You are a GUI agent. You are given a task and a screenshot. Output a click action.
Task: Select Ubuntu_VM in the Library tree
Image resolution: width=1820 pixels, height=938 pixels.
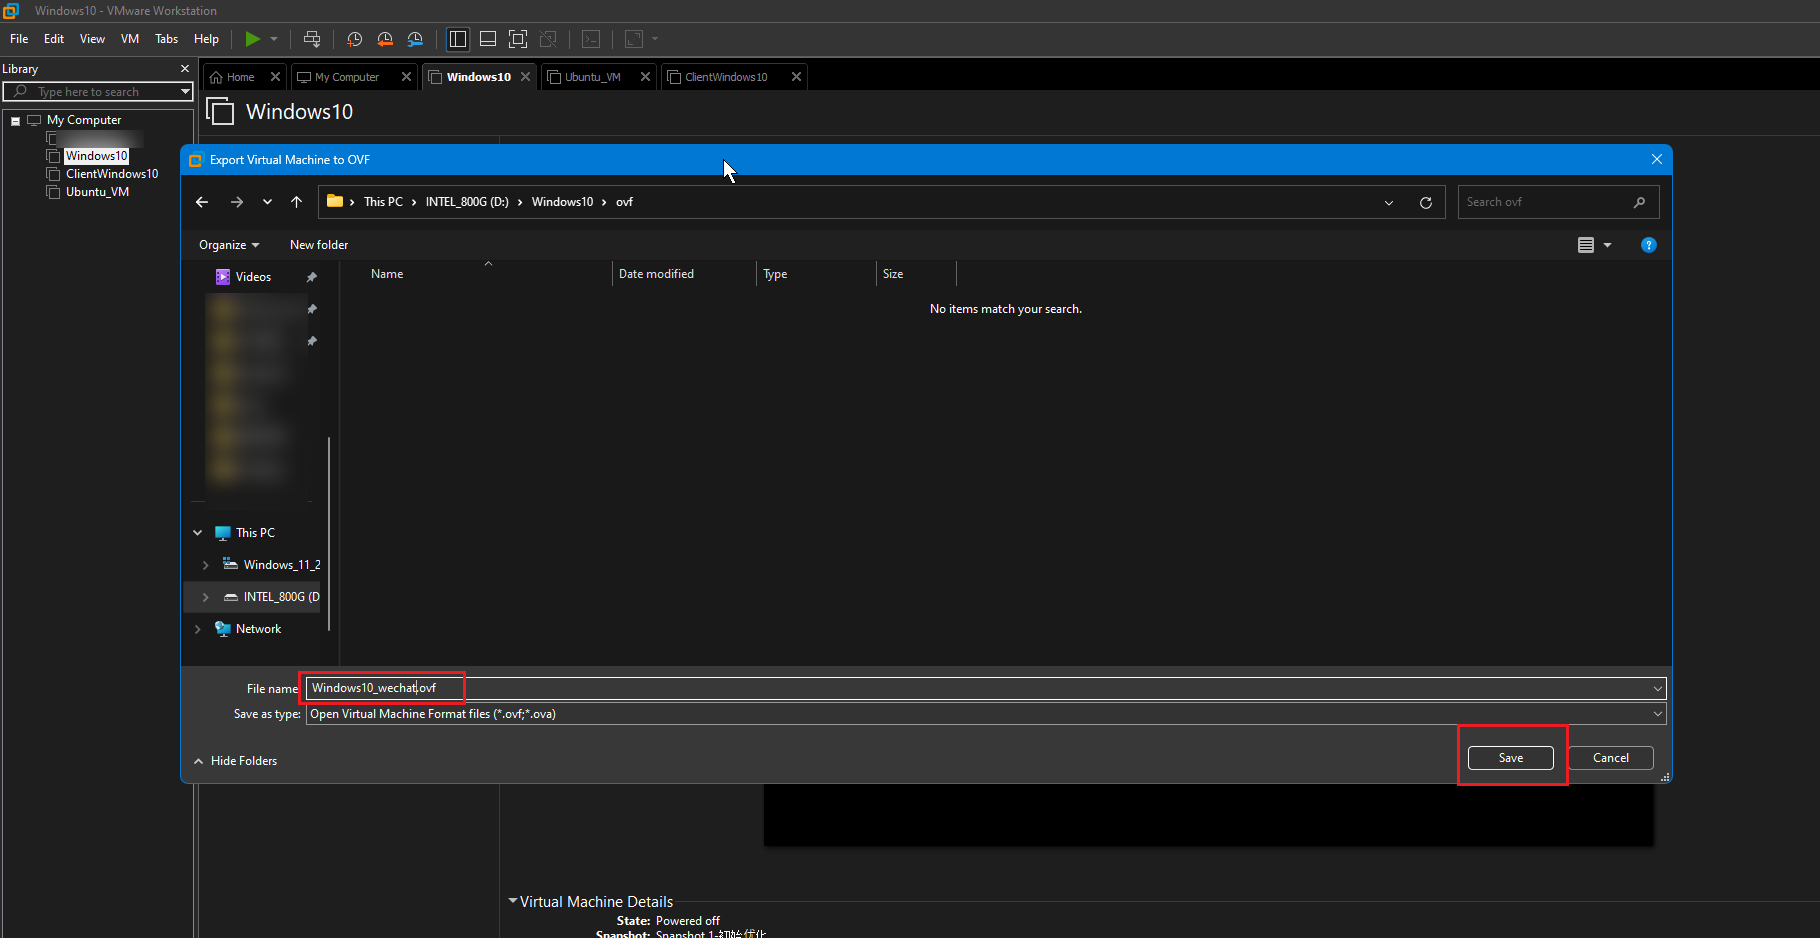[97, 192]
